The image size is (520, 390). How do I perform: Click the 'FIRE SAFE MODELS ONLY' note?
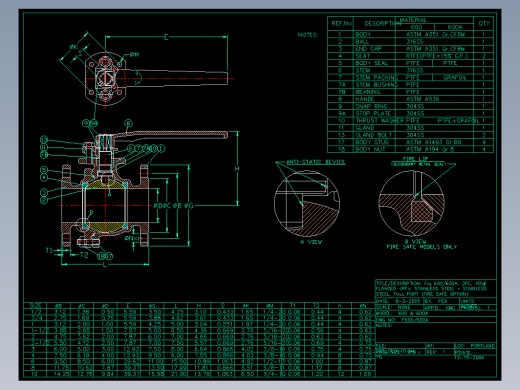tap(422, 247)
